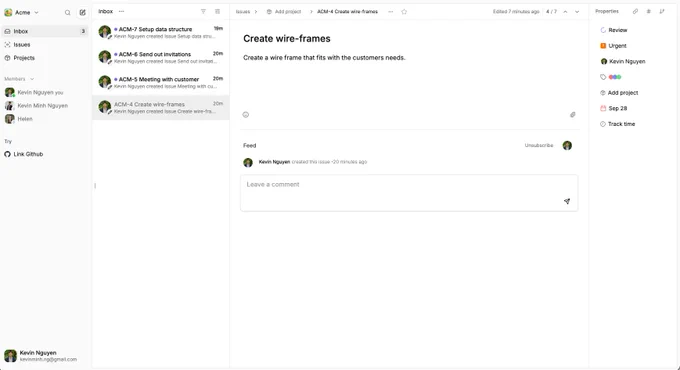Collapse the Members section chevron
The image size is (680, 370).
tap(32, 79)
